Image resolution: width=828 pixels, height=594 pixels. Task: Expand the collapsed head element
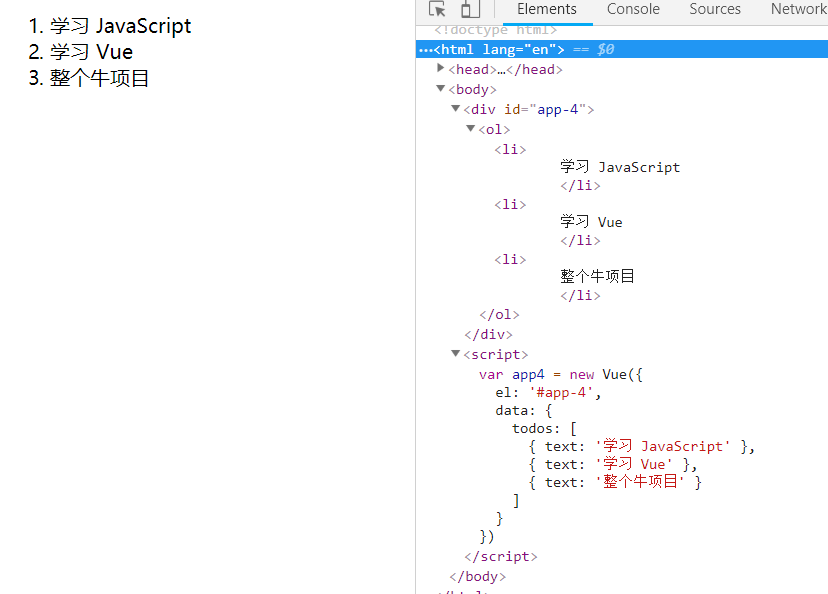441,69
